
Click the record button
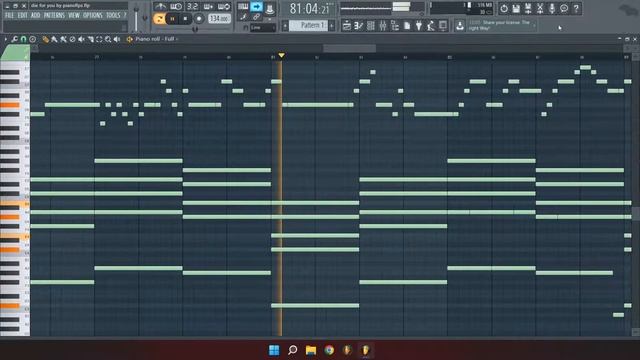tap(199, 19)
